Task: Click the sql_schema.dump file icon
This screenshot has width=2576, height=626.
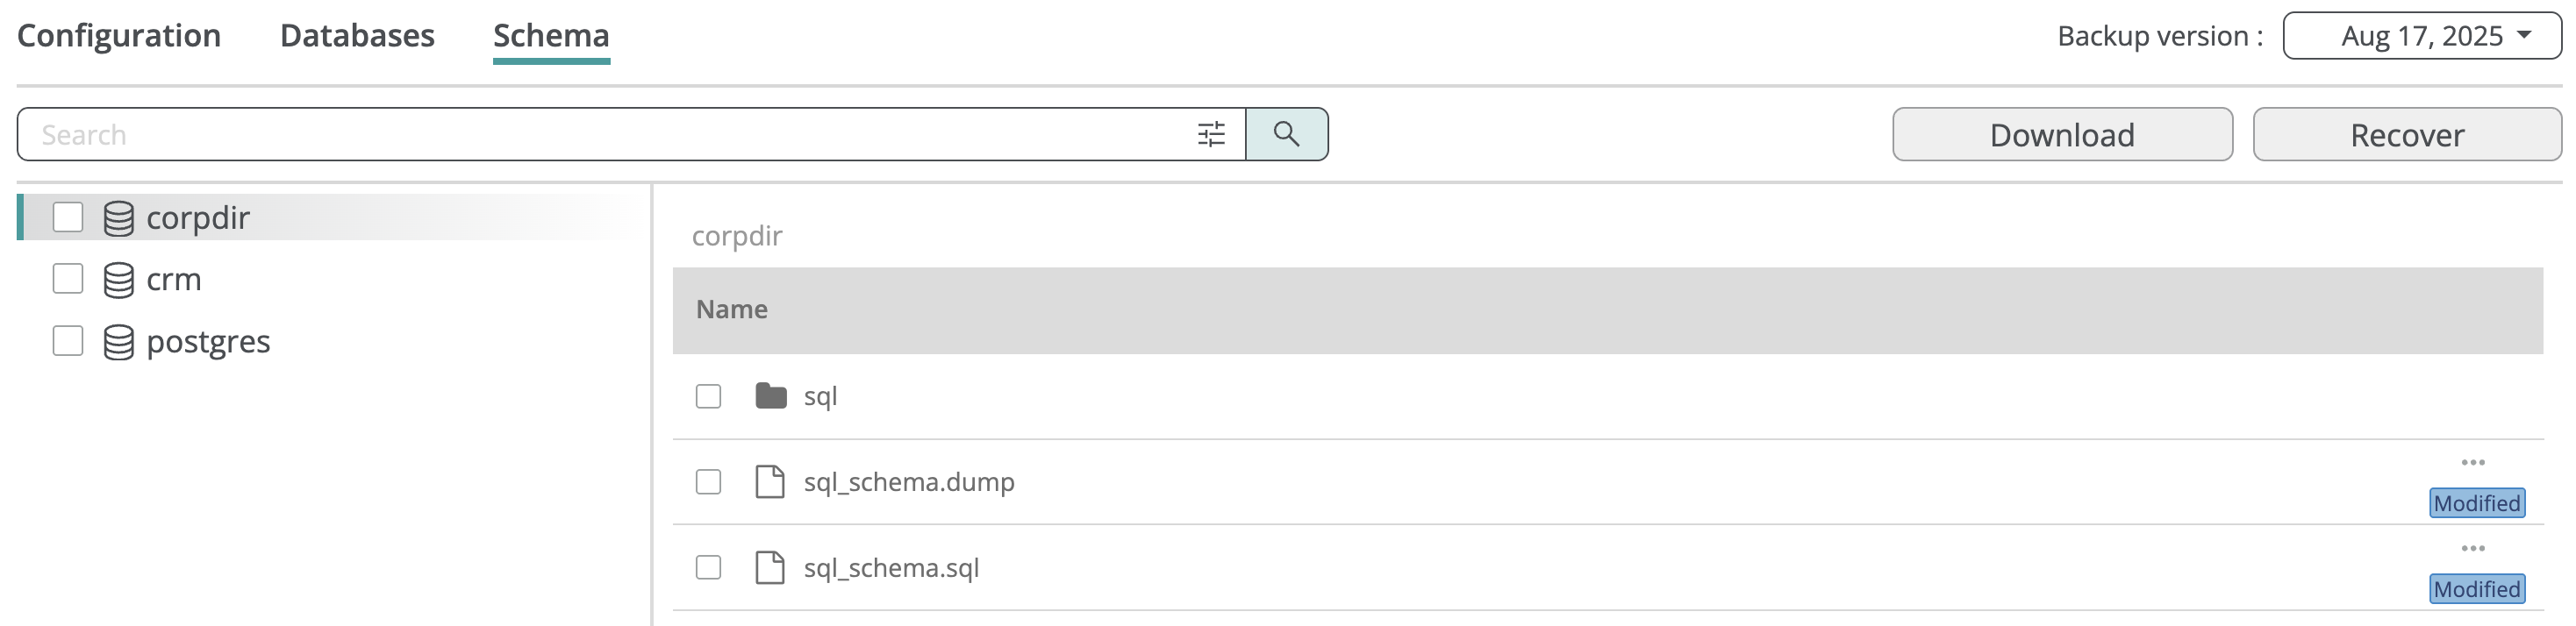Action: click(x=769, y=482)
